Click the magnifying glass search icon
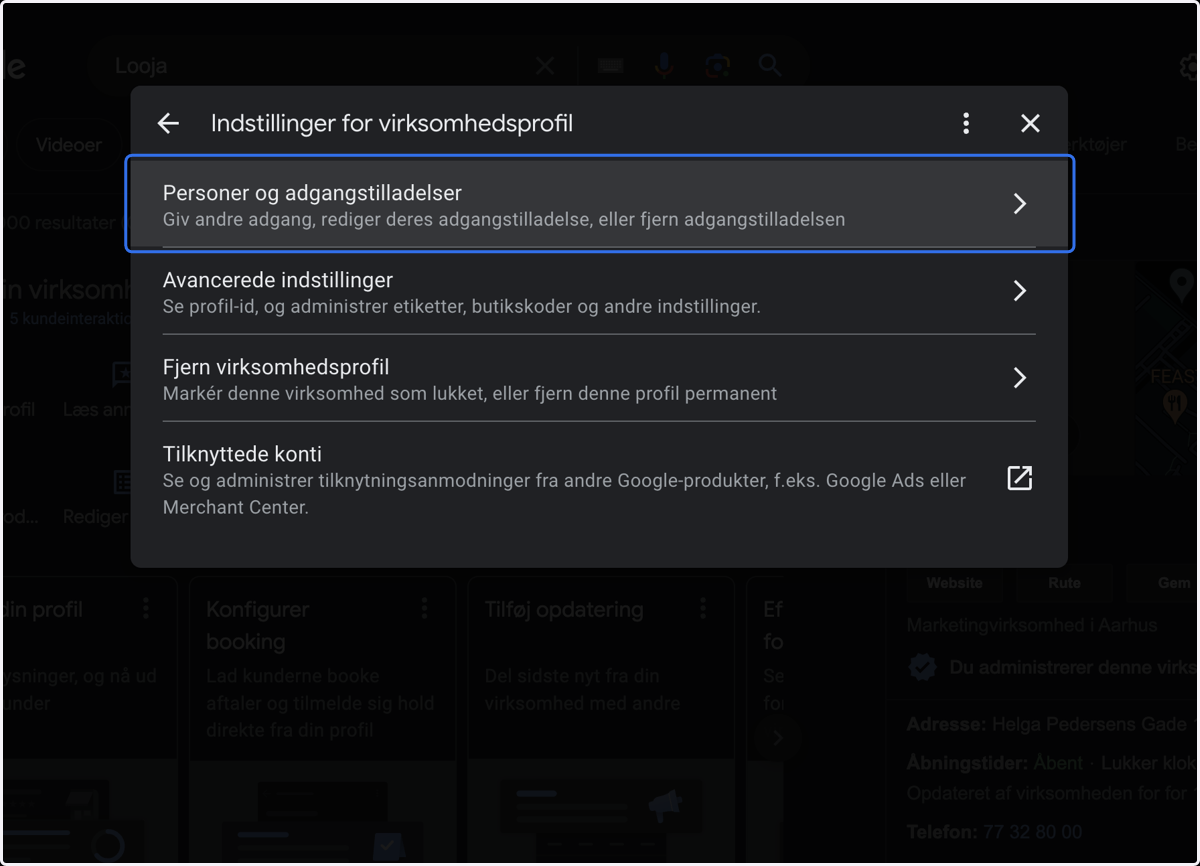The image size is (1200, 866). pos(770,66)
